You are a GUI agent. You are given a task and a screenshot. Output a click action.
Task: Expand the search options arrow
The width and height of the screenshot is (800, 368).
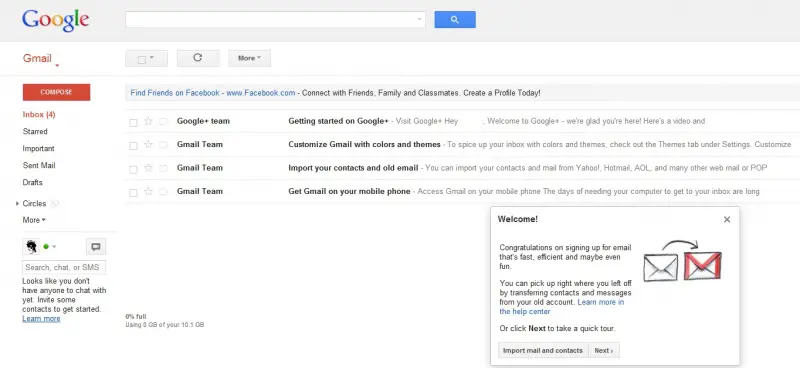(419, 19)
